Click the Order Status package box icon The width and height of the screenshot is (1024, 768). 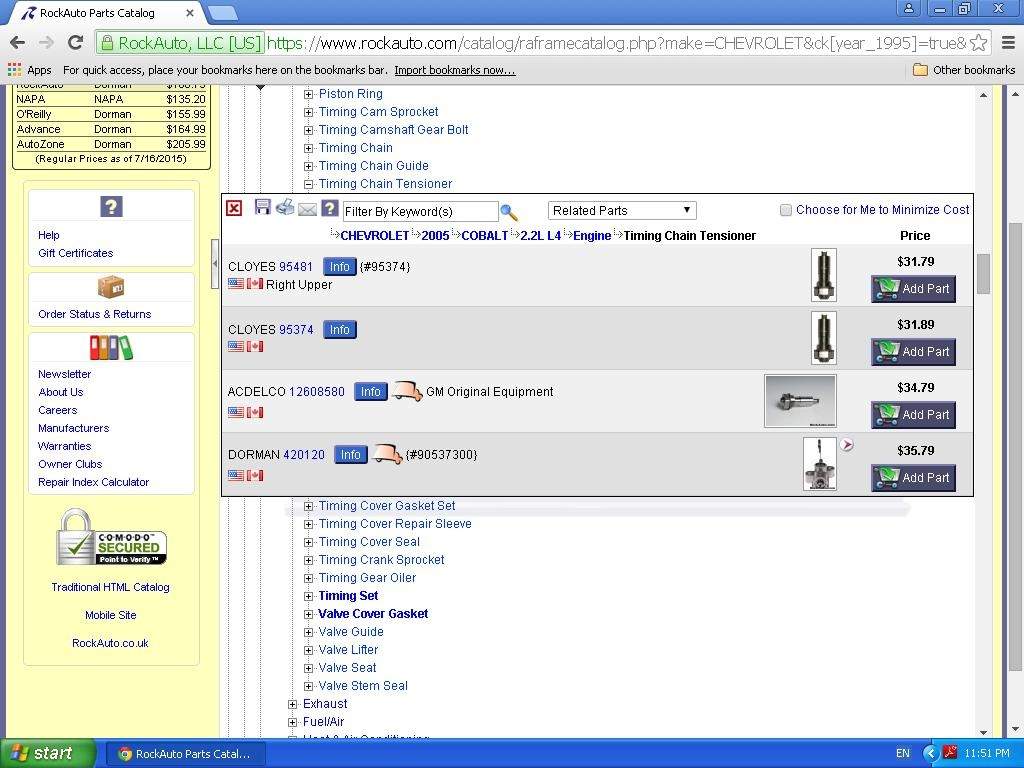111,286
